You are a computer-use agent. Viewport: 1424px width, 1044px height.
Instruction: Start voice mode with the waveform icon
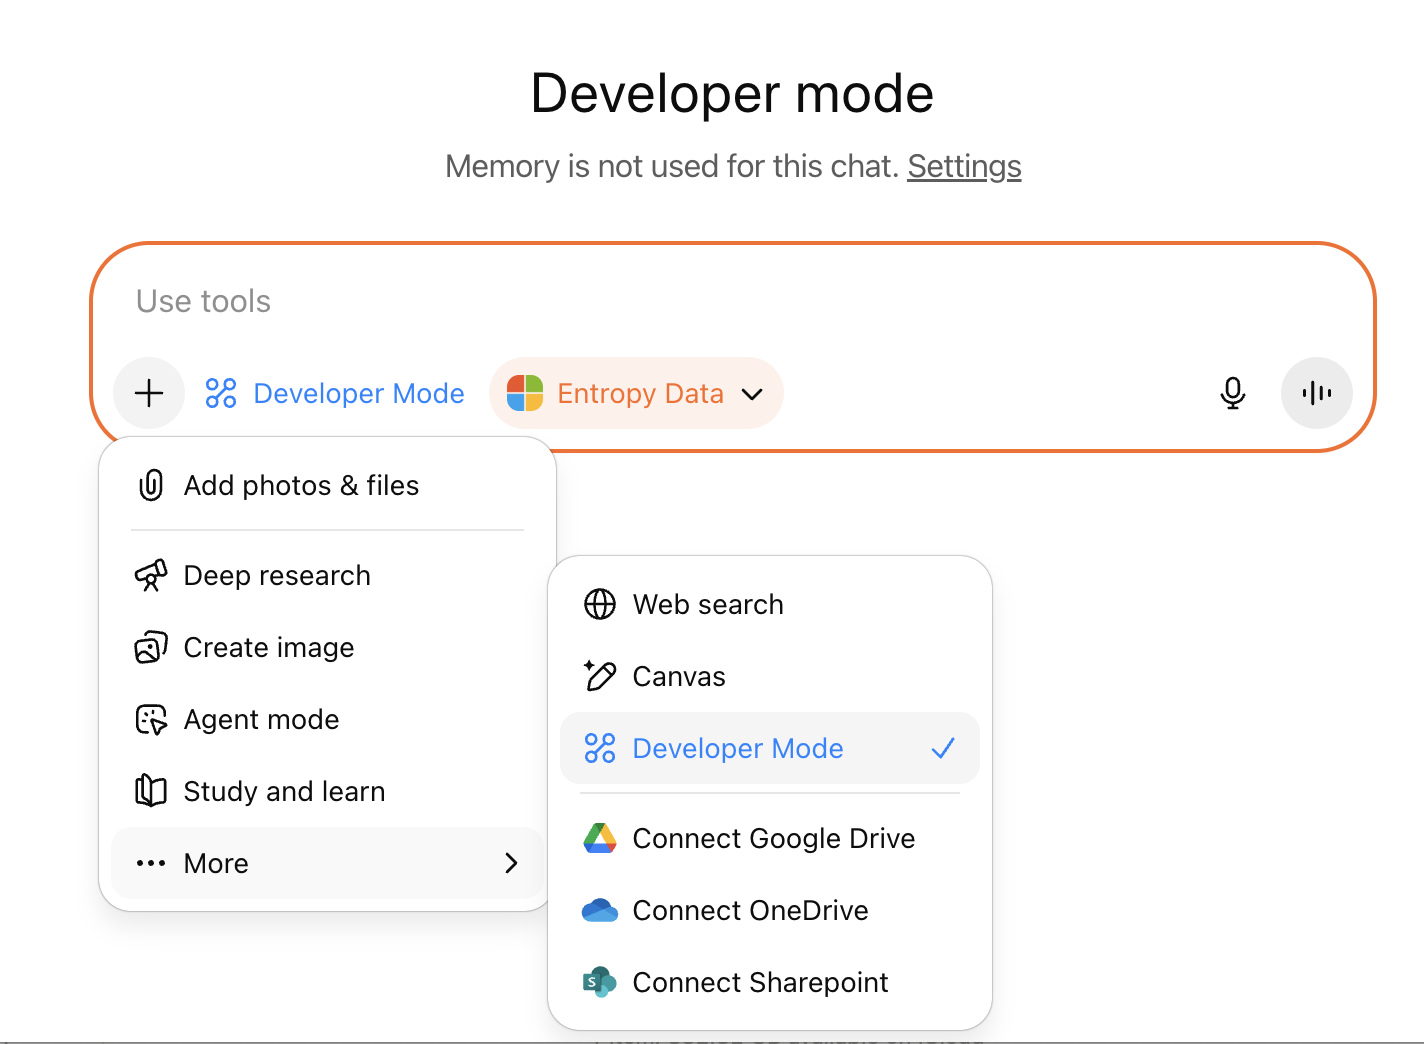pyautogui.click(x=1316, y=393)
